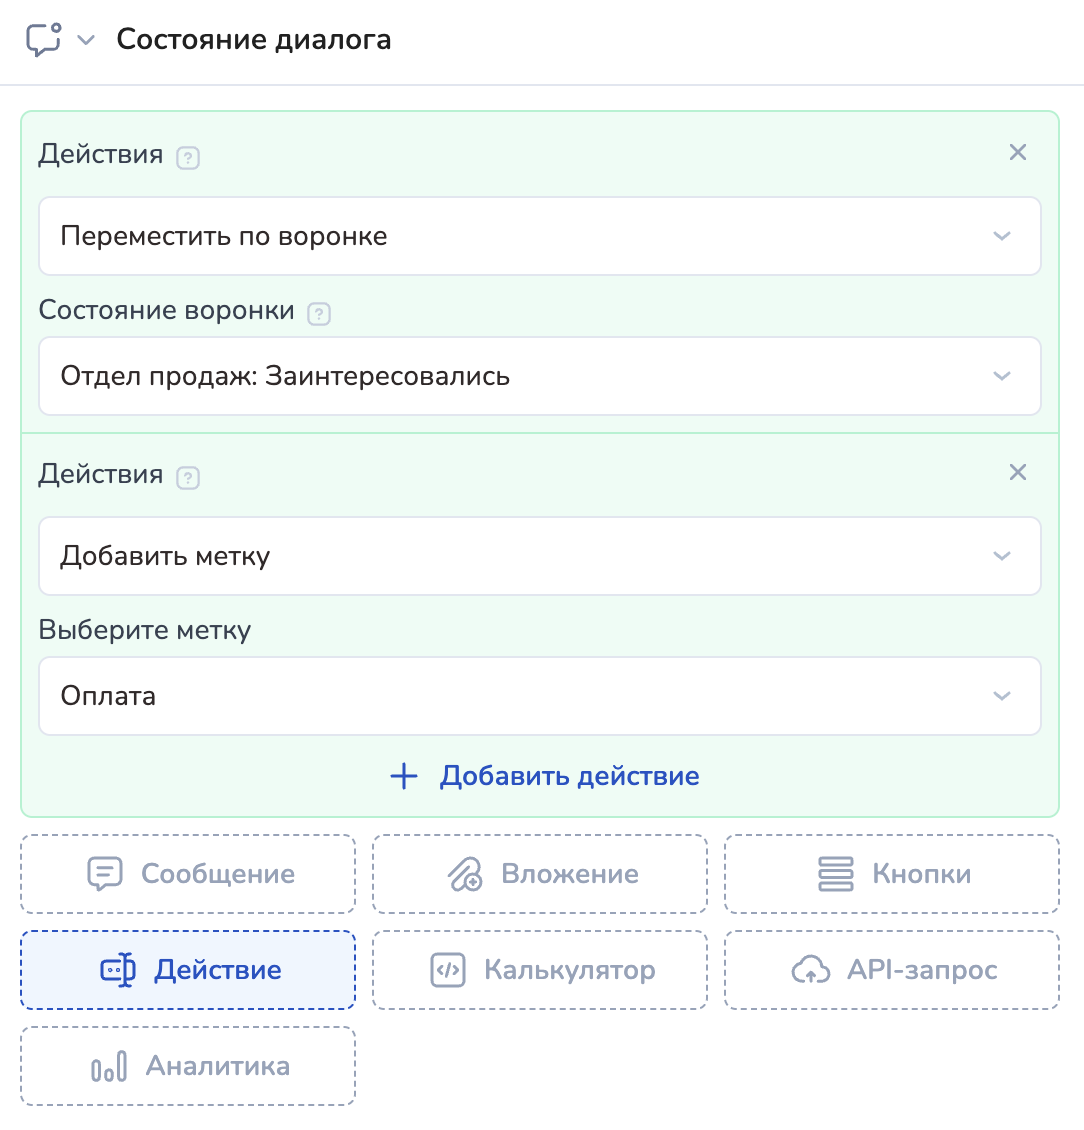Screen dimensions: 1084x1130
Task: Add an Аналитика block
Action: 188,1066
